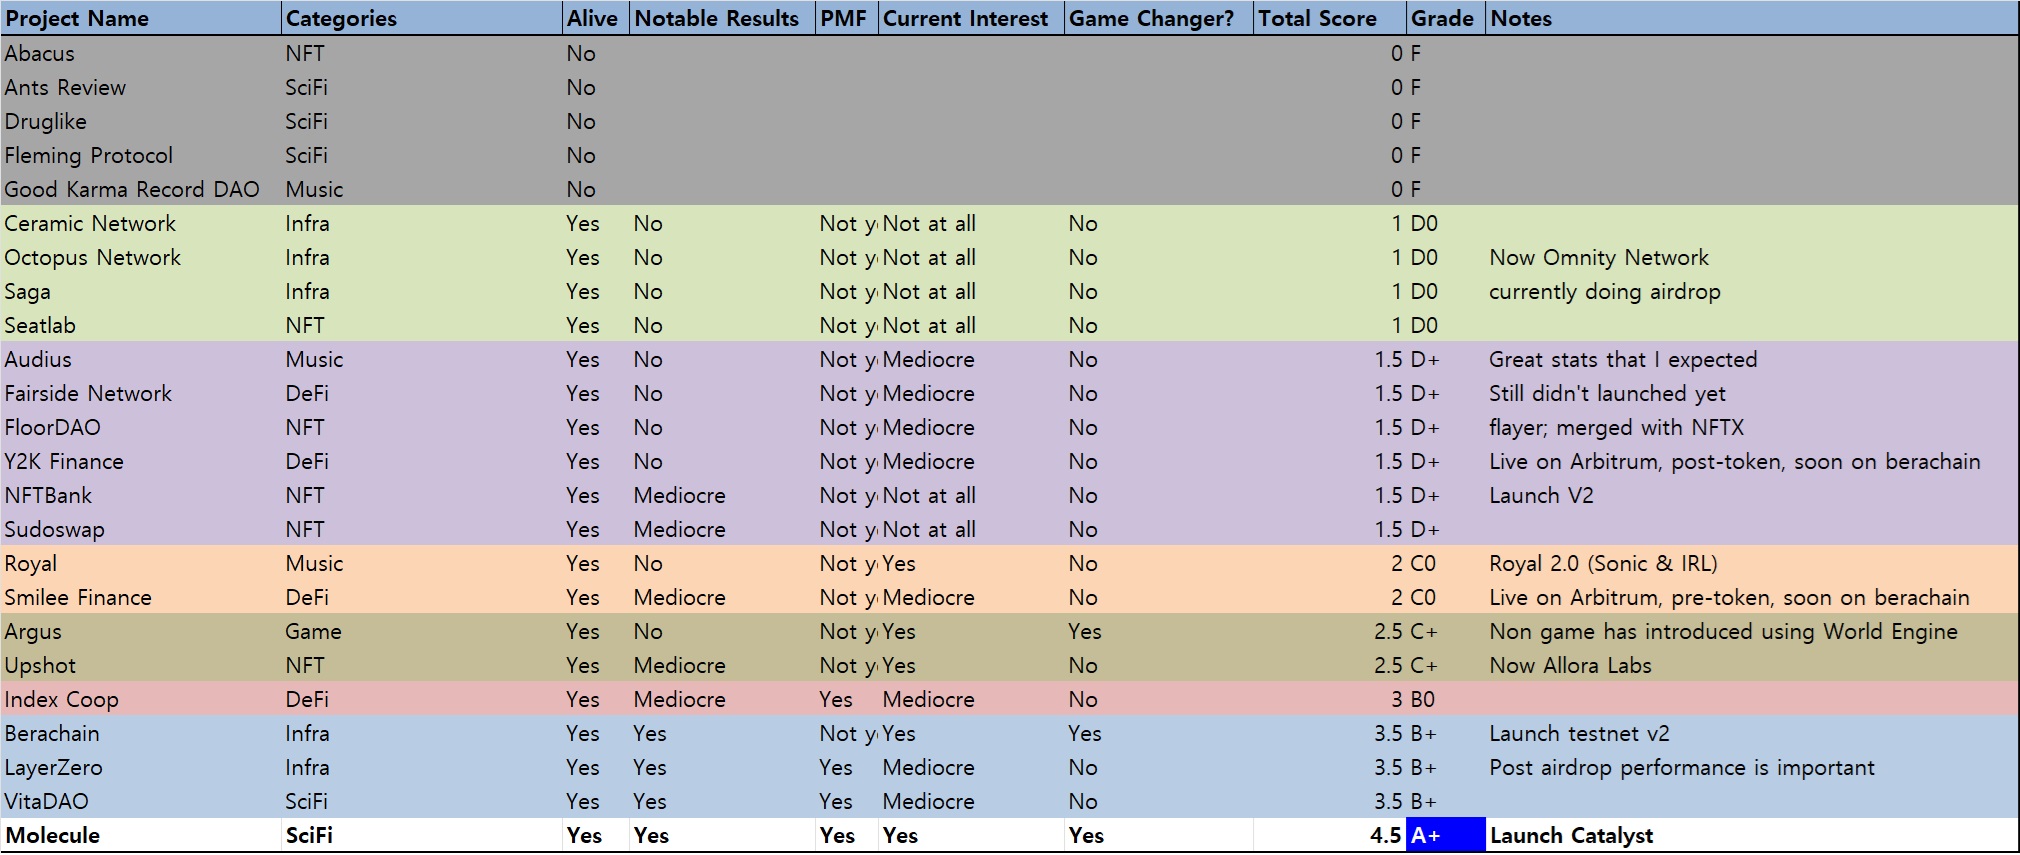2020x855 pixels.
Task: Click the Fleming Protocol cell
Action: [x=141, y=156]
